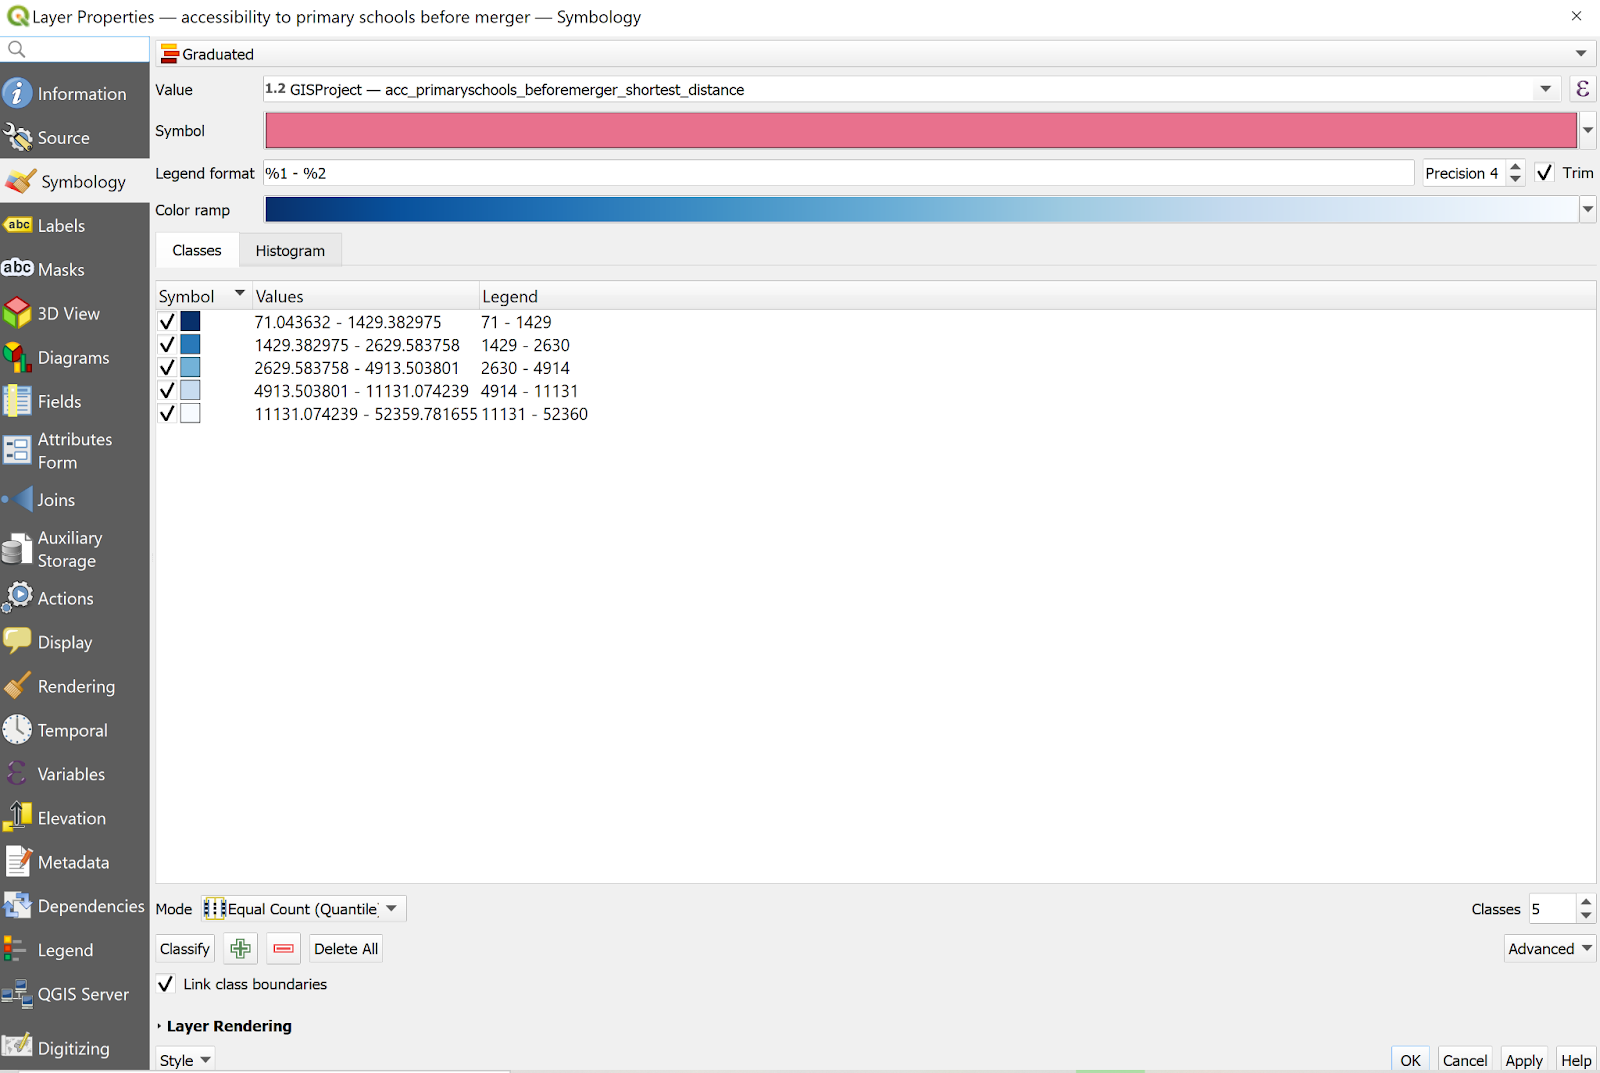
Task: Open the Graduated renderer type dropdown
Action: coord(875,54)
